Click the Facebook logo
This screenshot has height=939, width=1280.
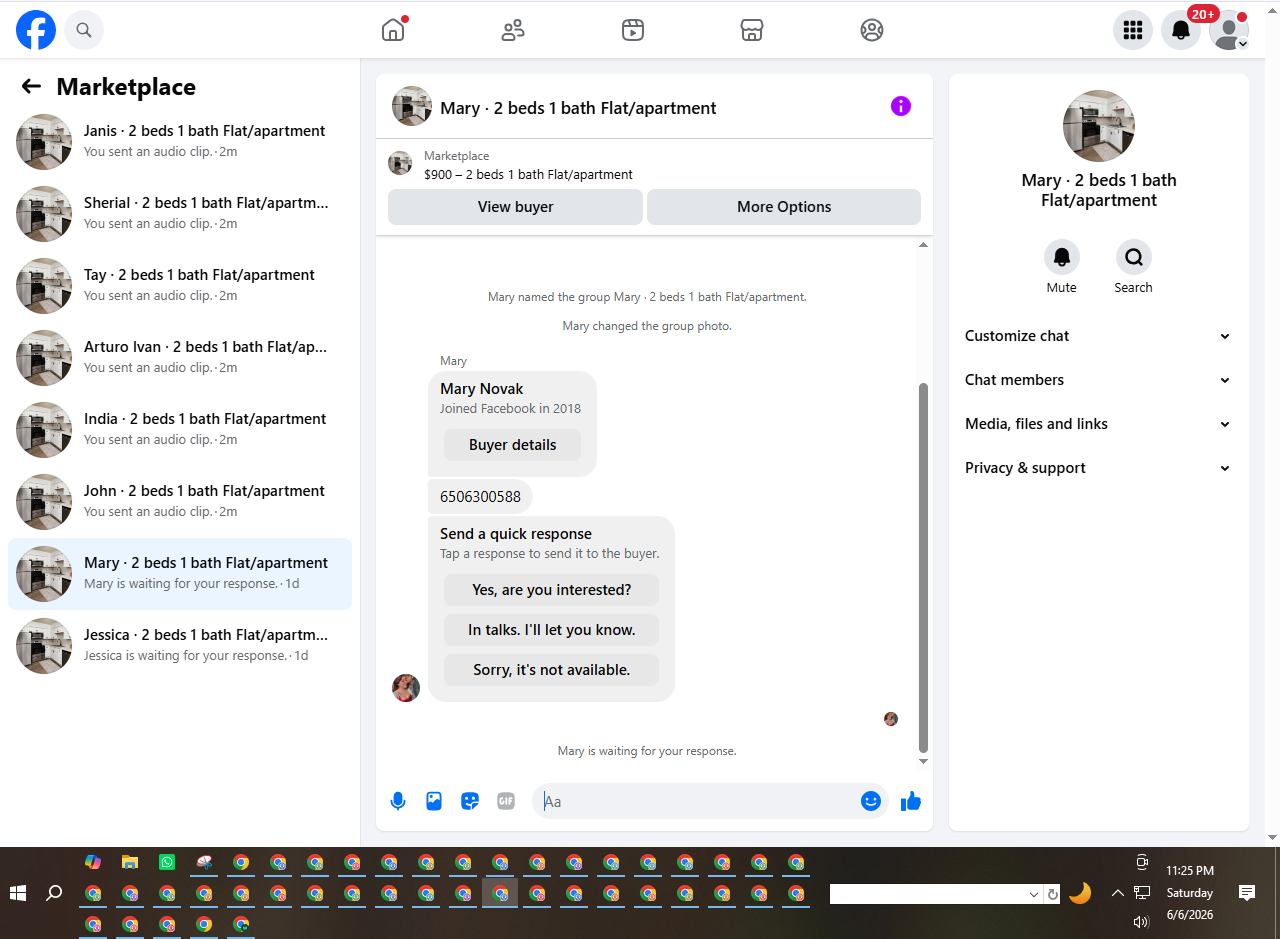pos(36,30)
